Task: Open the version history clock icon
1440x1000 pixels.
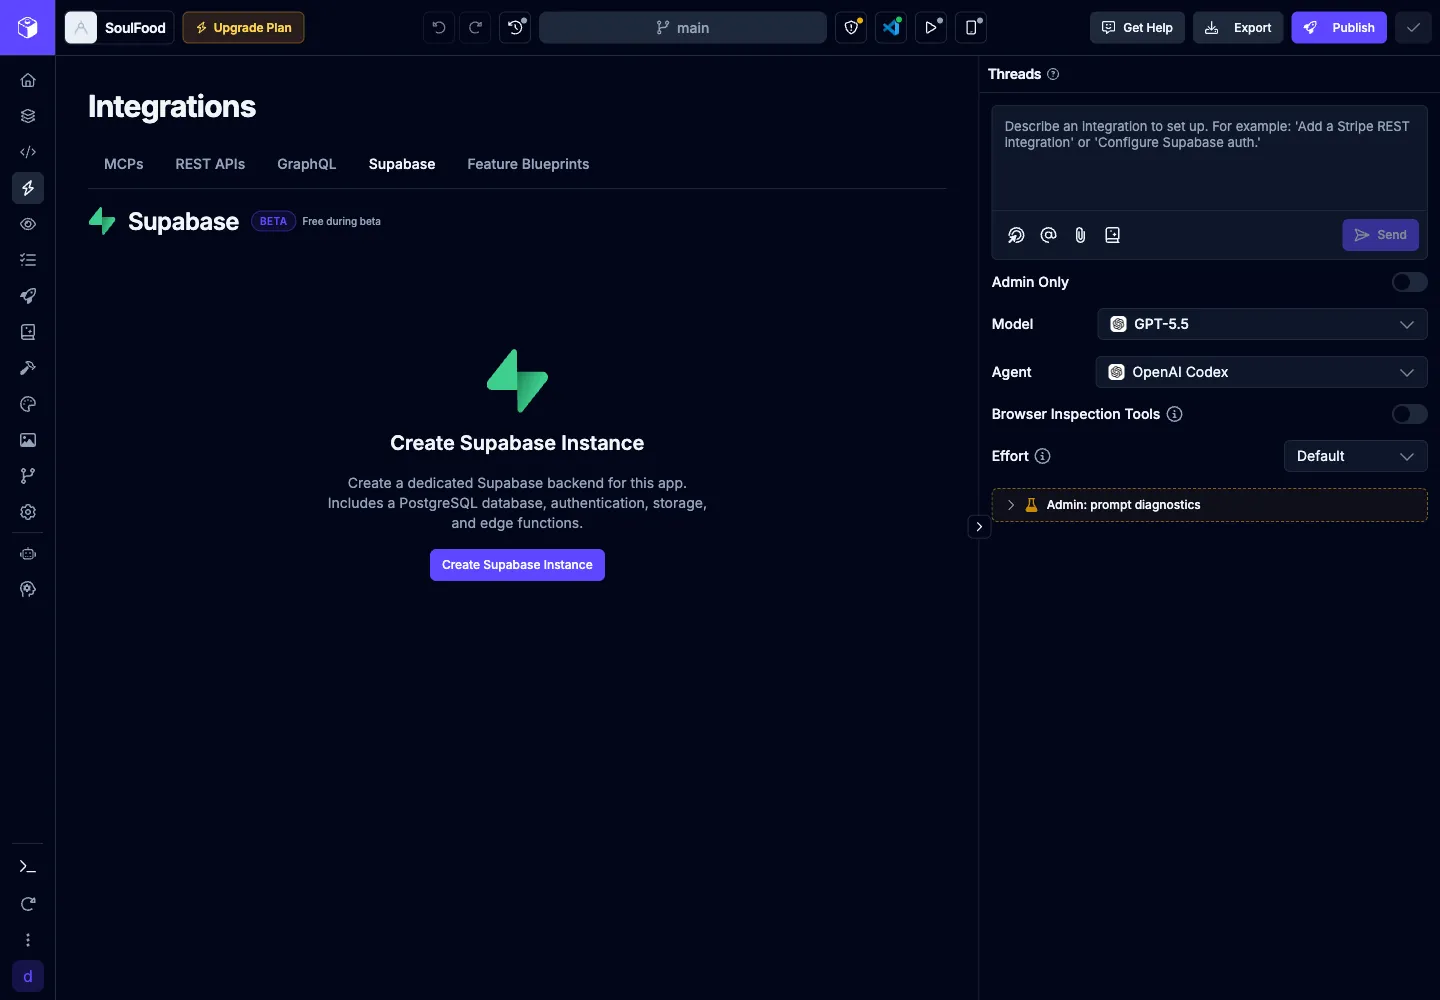Action: tap(515, 28)
